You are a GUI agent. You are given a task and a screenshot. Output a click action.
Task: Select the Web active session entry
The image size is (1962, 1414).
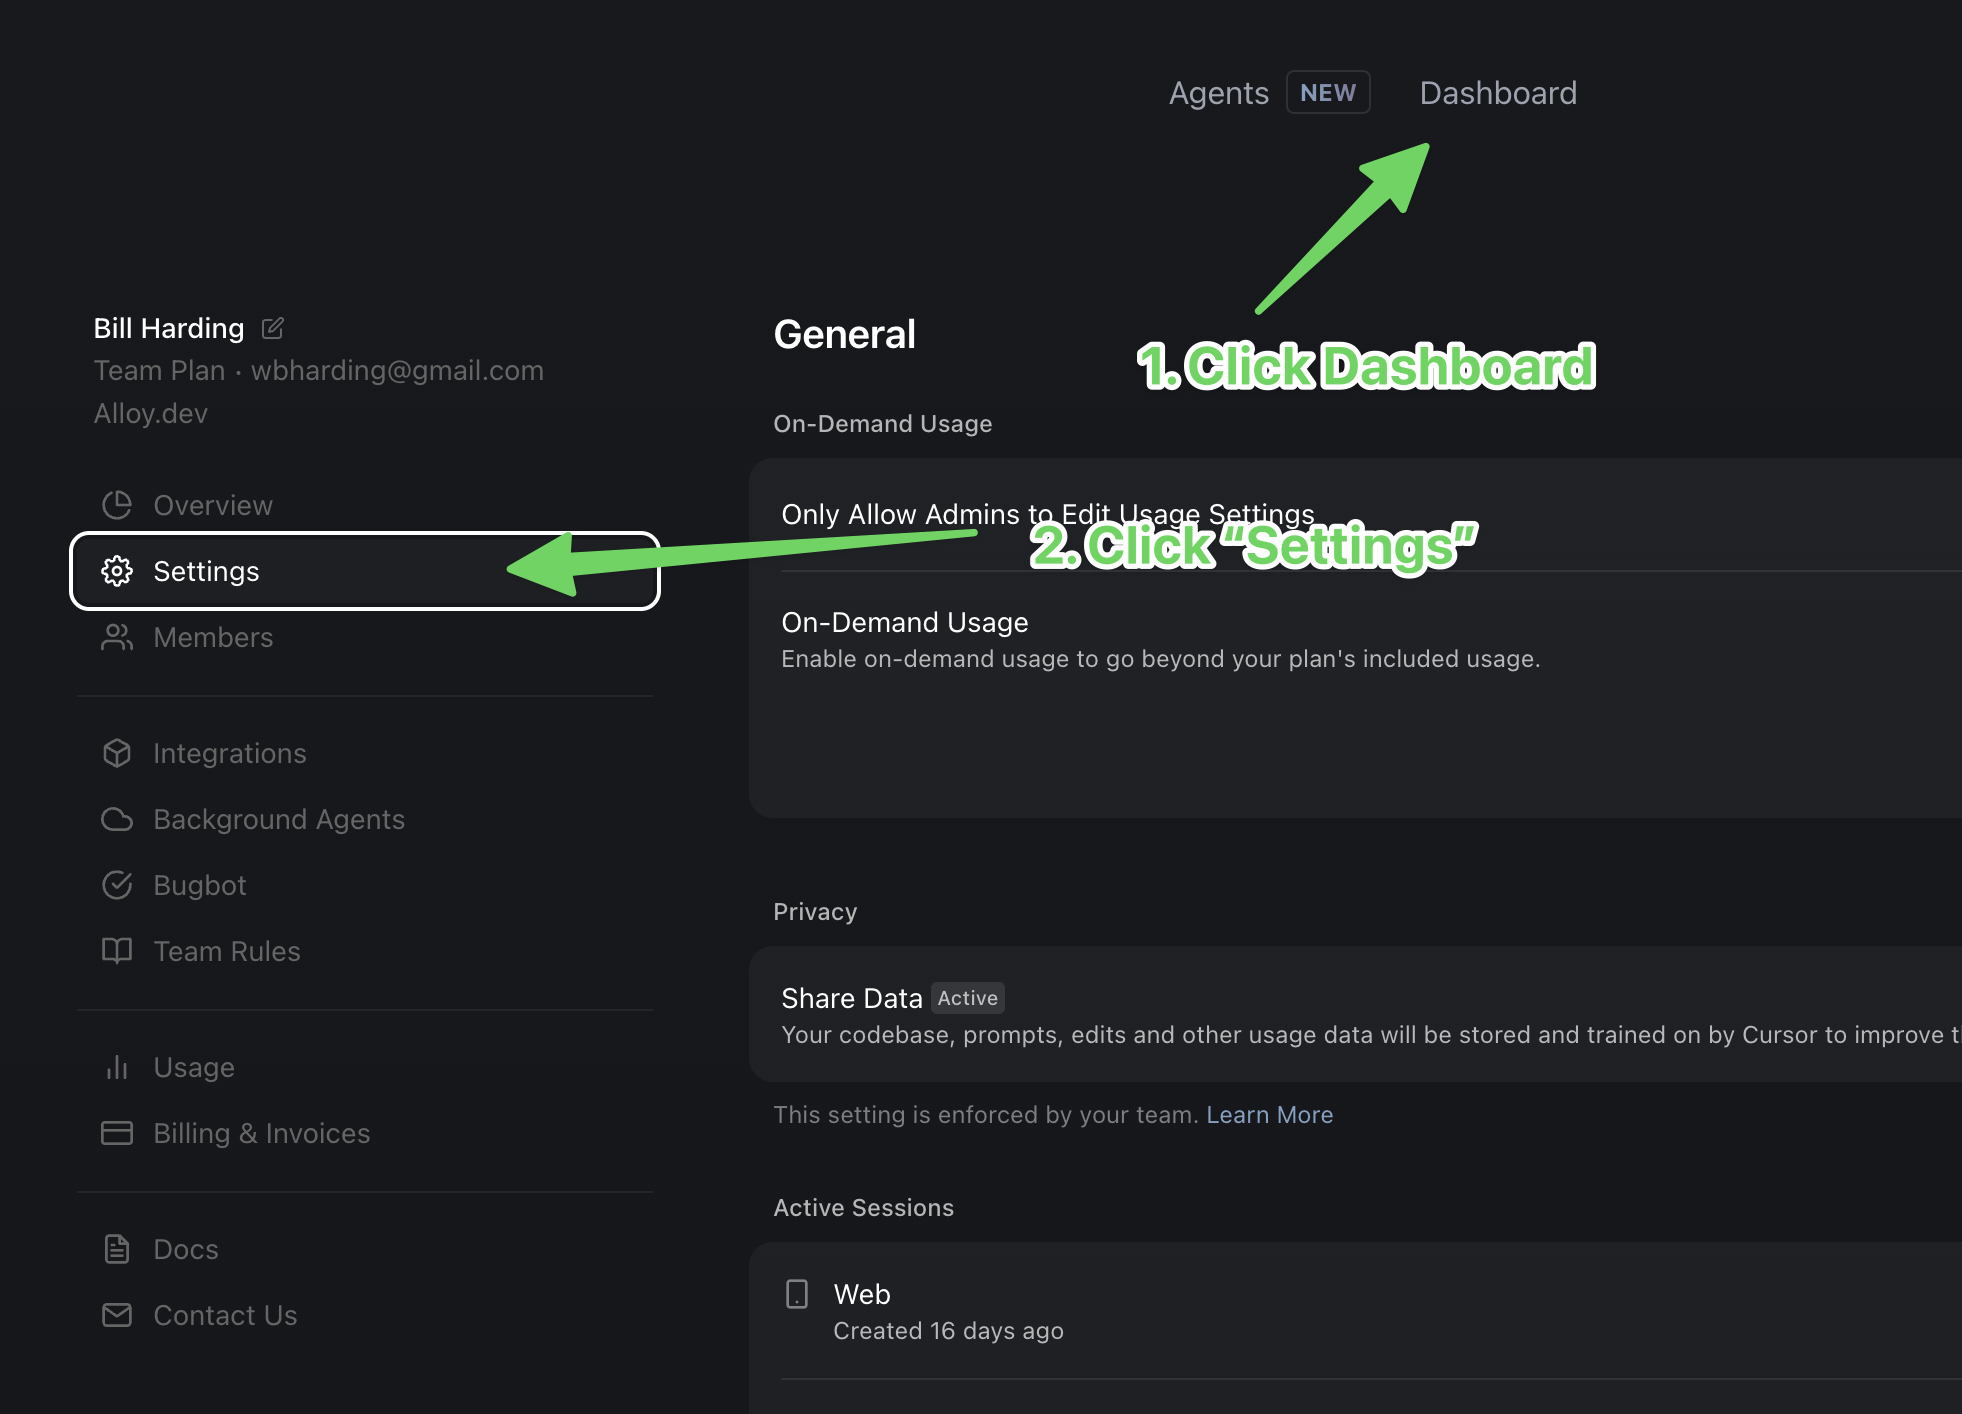tap(861, 1294)
